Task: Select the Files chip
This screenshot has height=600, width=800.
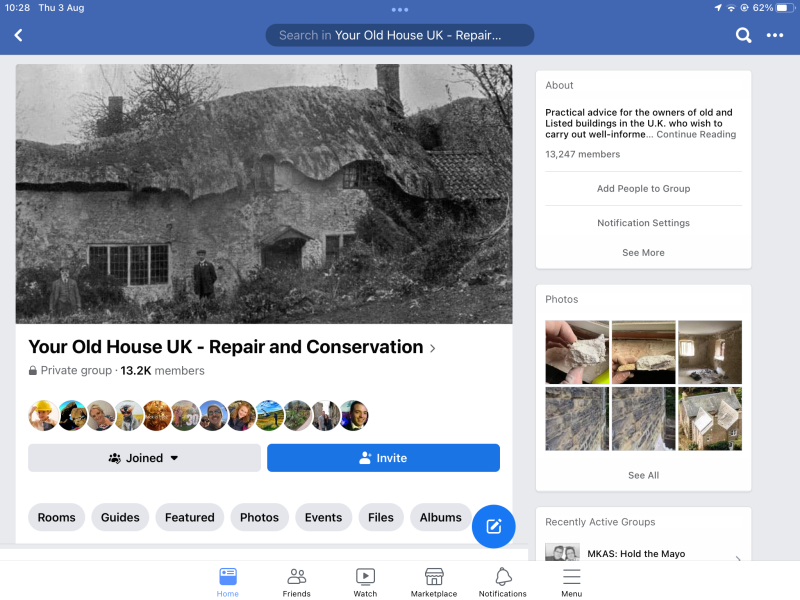Action: tap(381, 517)
